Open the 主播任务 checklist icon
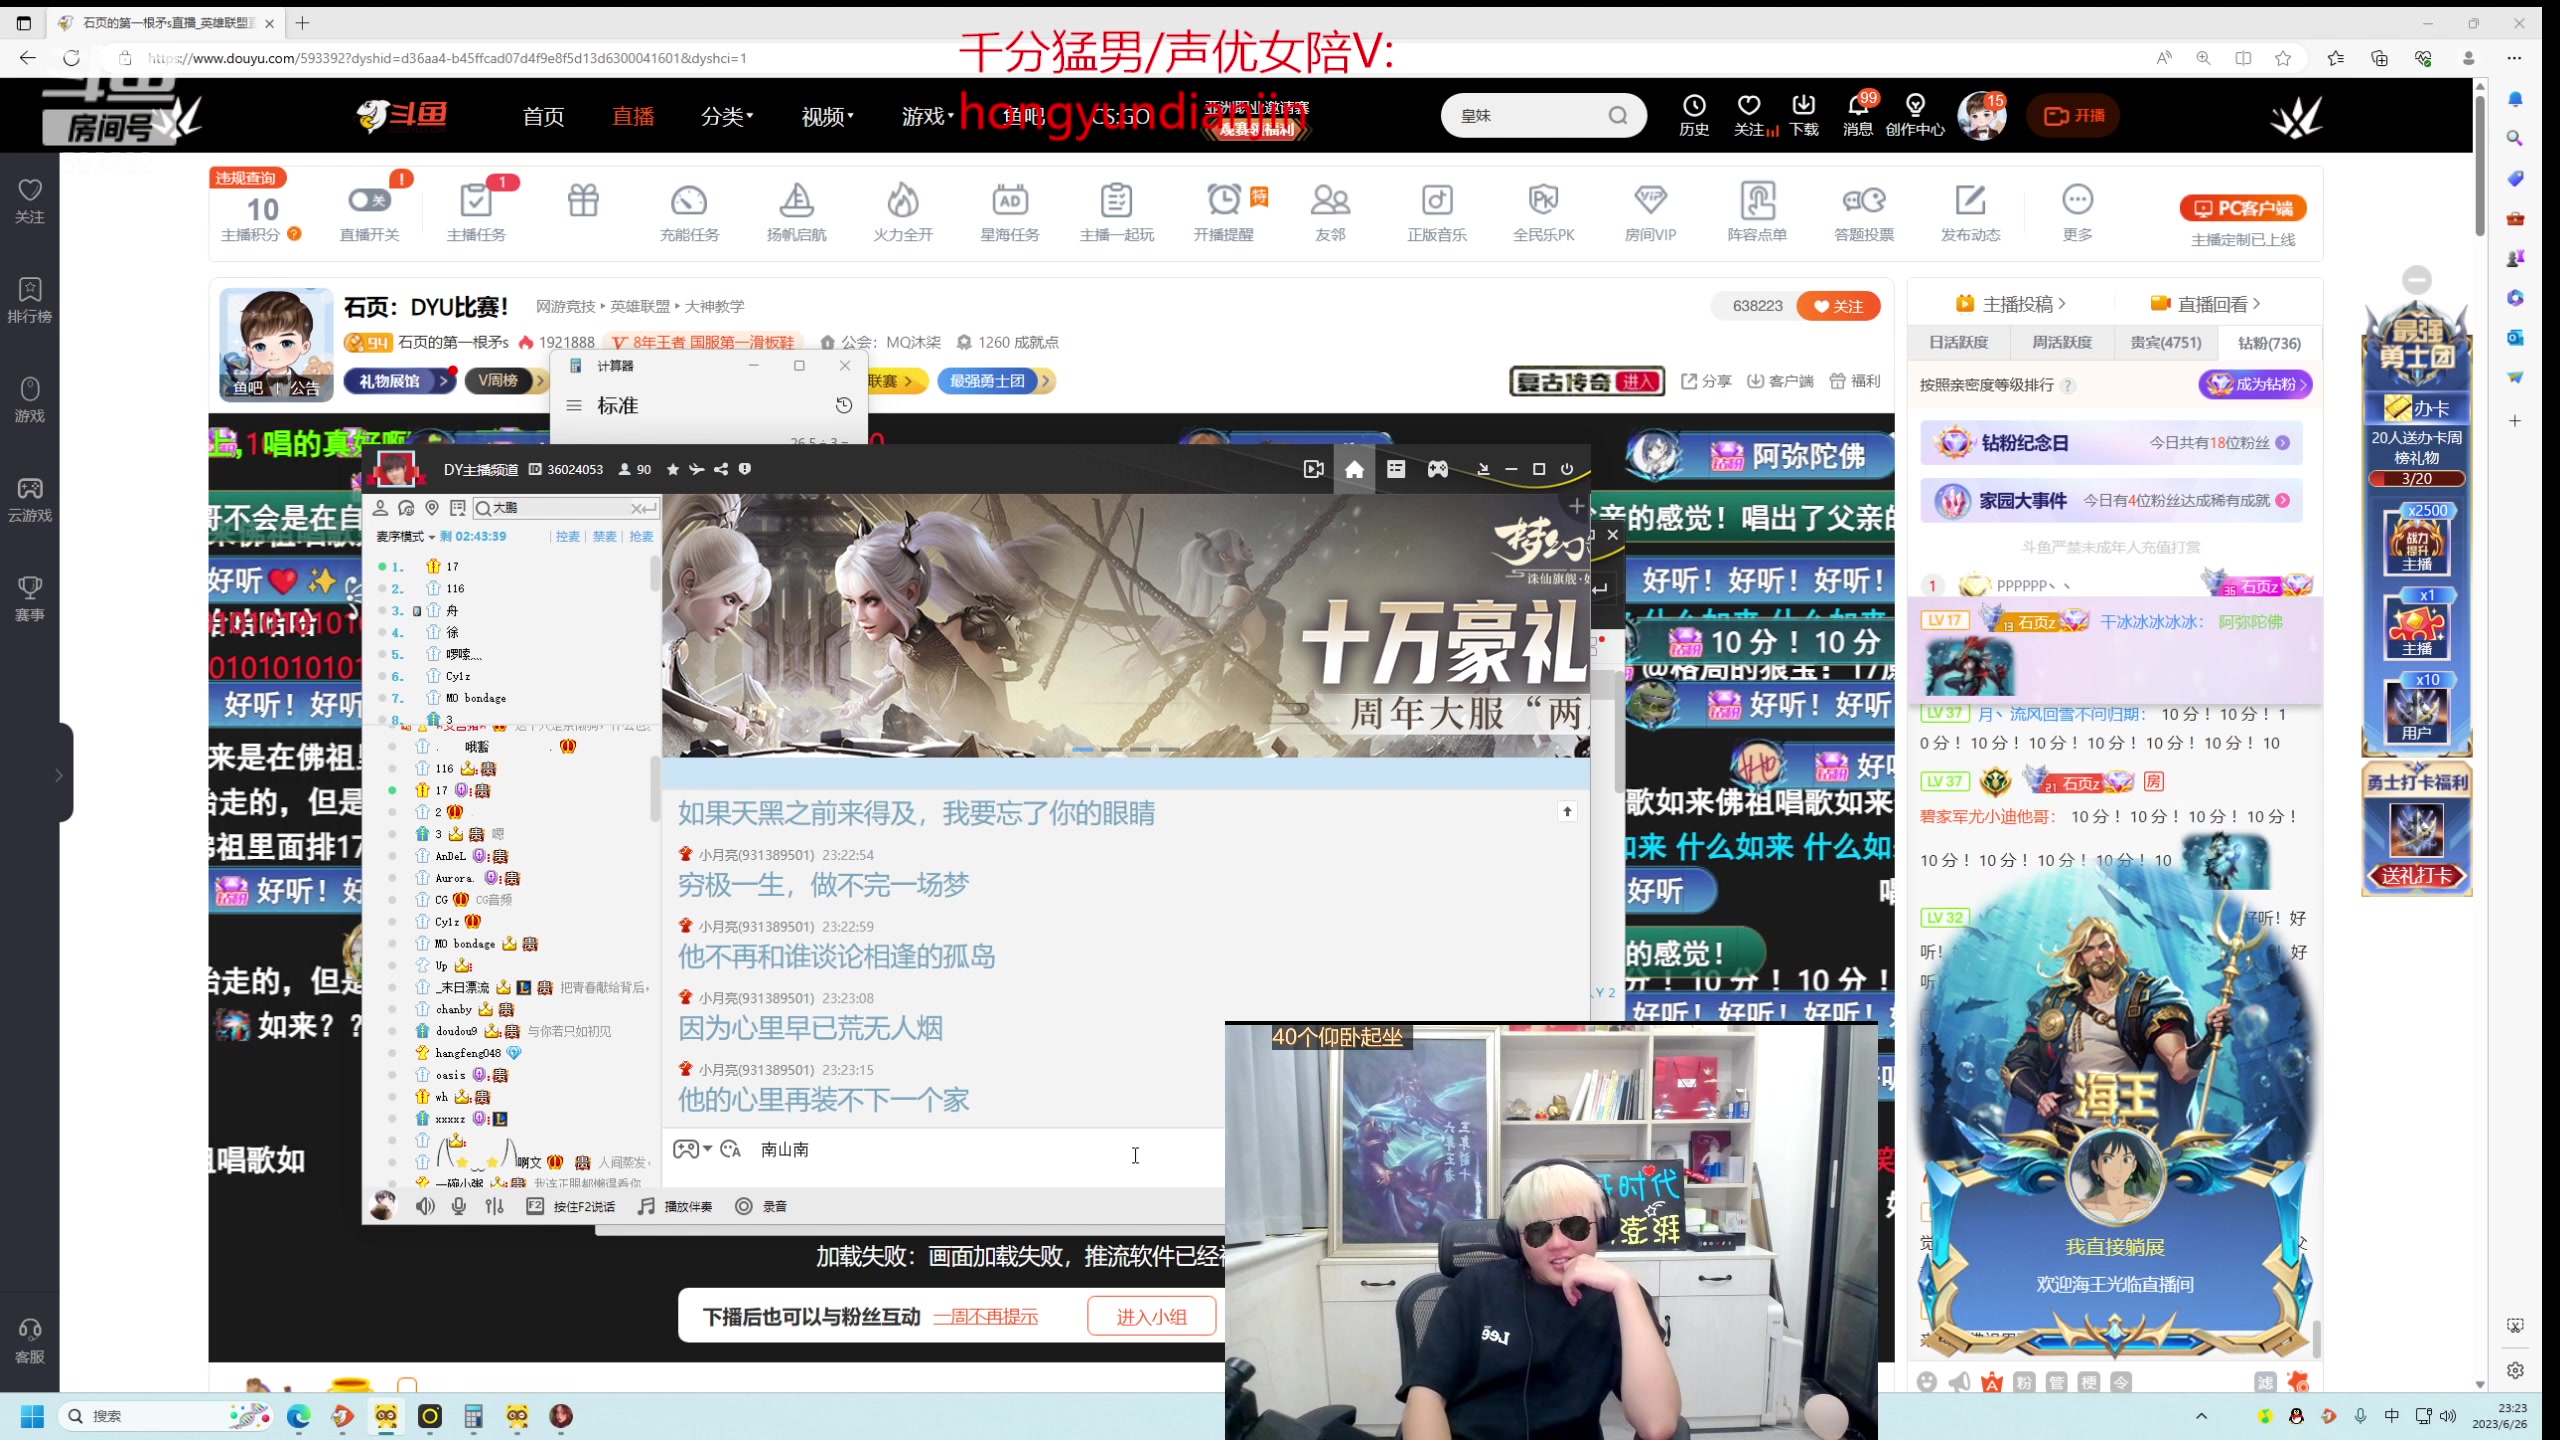This screenshot has height=1440, width=2560. [x=476, y=201]
